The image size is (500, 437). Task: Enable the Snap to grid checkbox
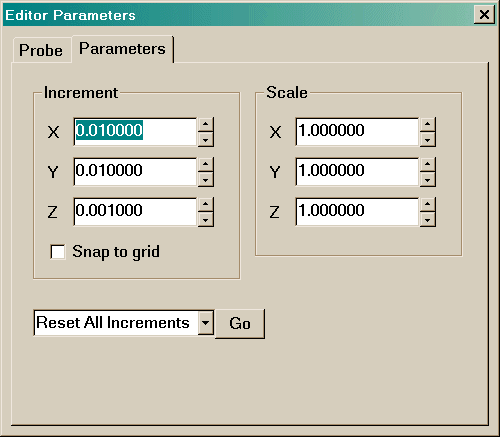[x=57, y=252]
